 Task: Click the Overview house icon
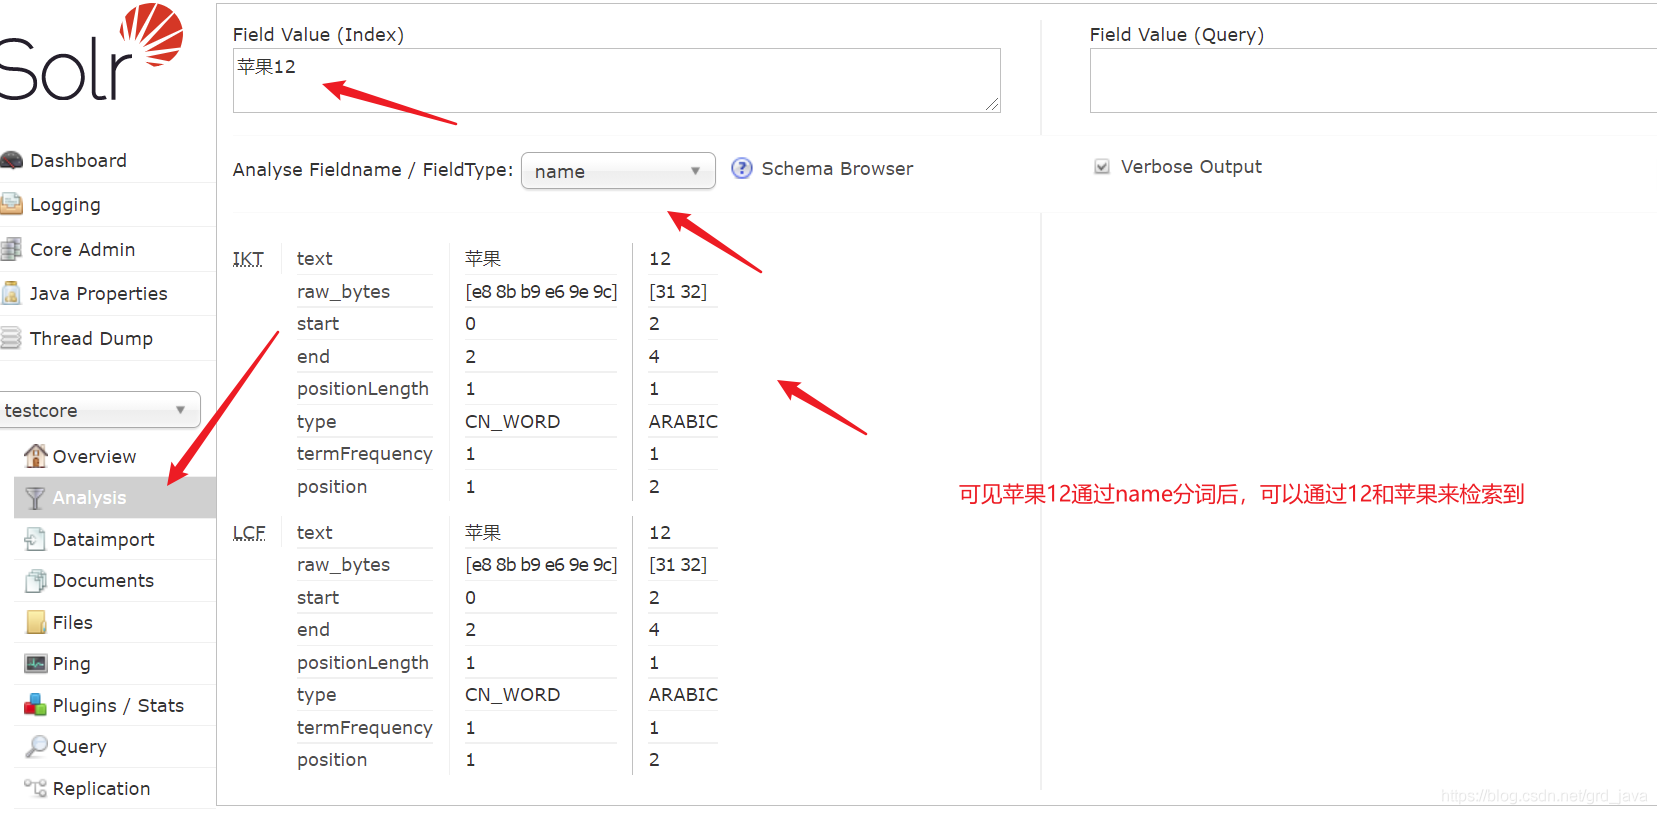point(36,456)
